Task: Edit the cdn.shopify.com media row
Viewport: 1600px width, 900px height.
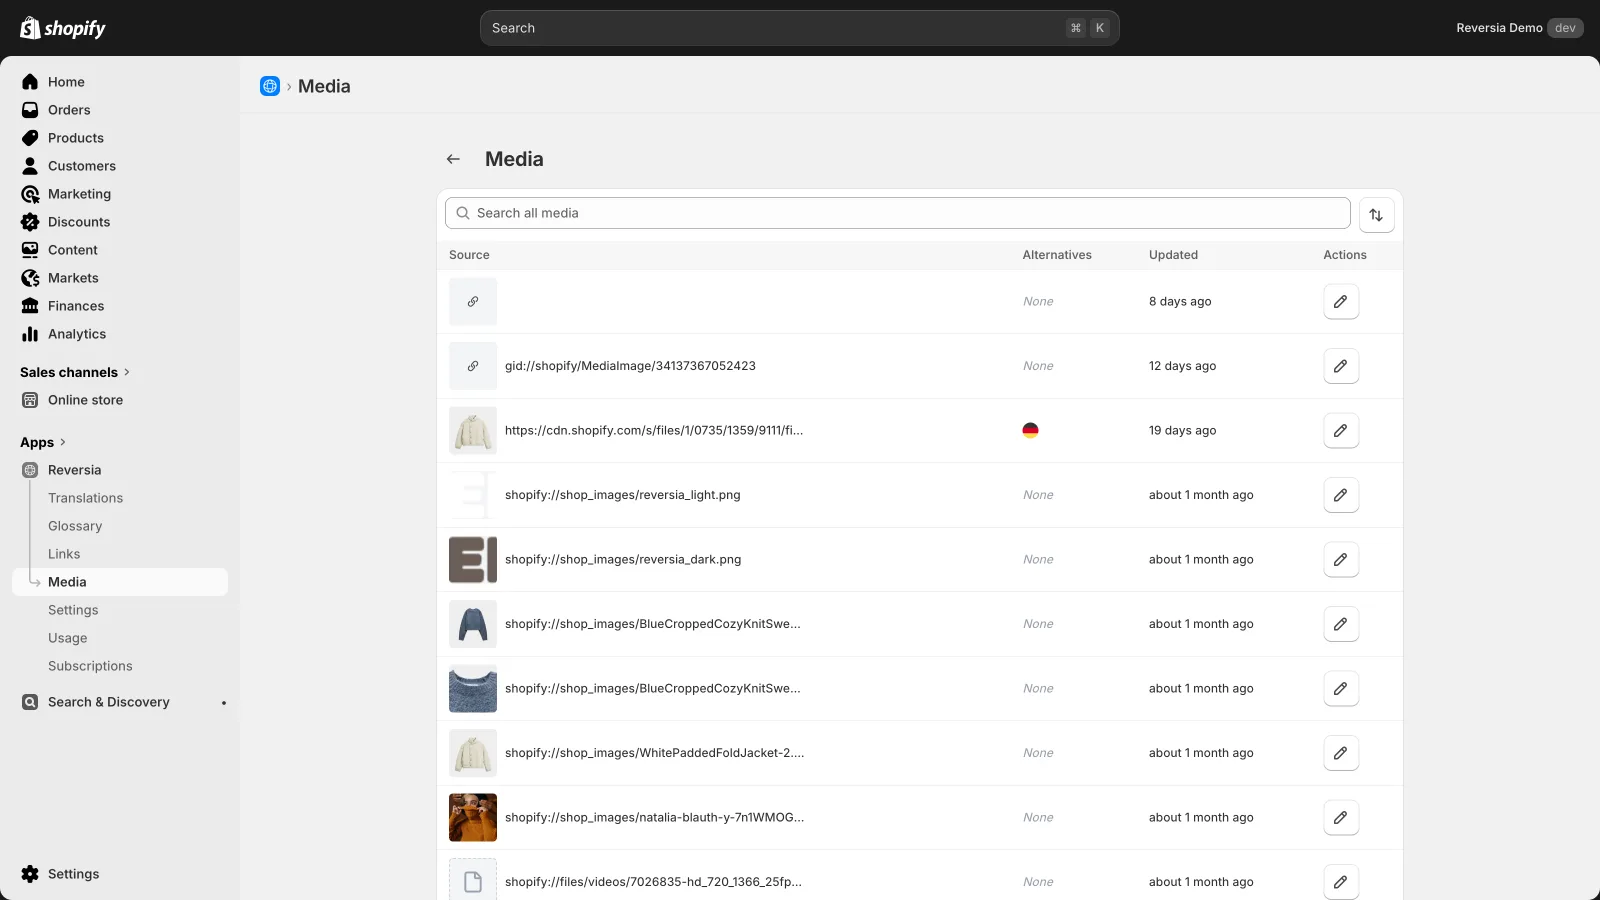Action: click(x=1341, y=430)
